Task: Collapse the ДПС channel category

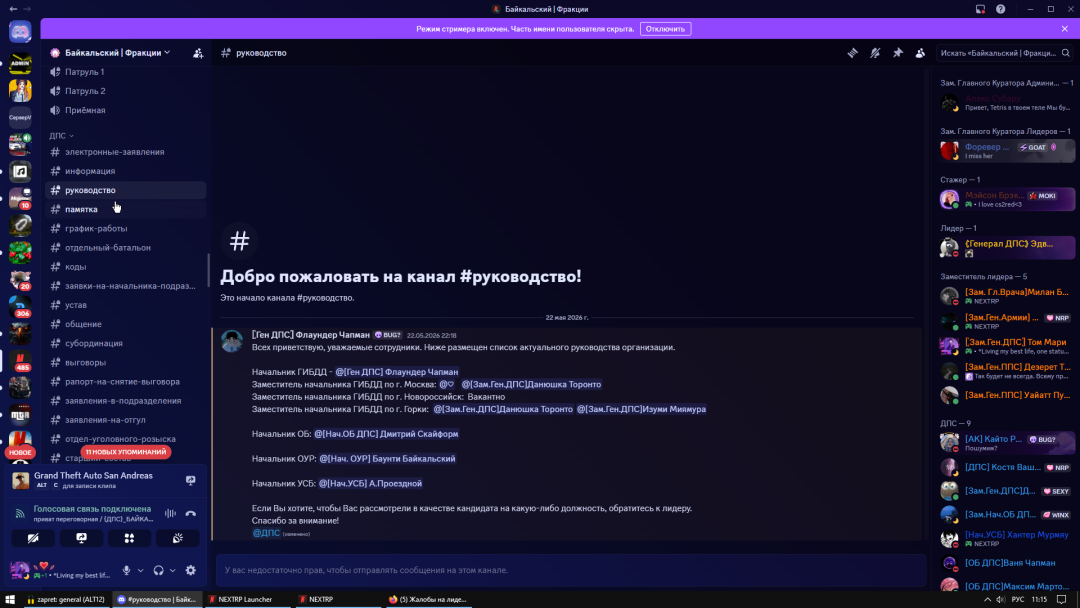Action: (x=61, y=136)
